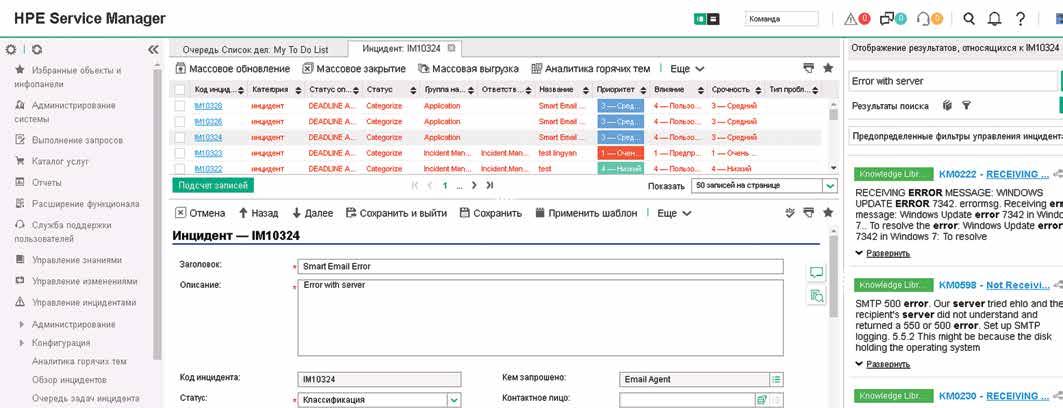Check the box for row IM10324

click(x=180, y=137)
